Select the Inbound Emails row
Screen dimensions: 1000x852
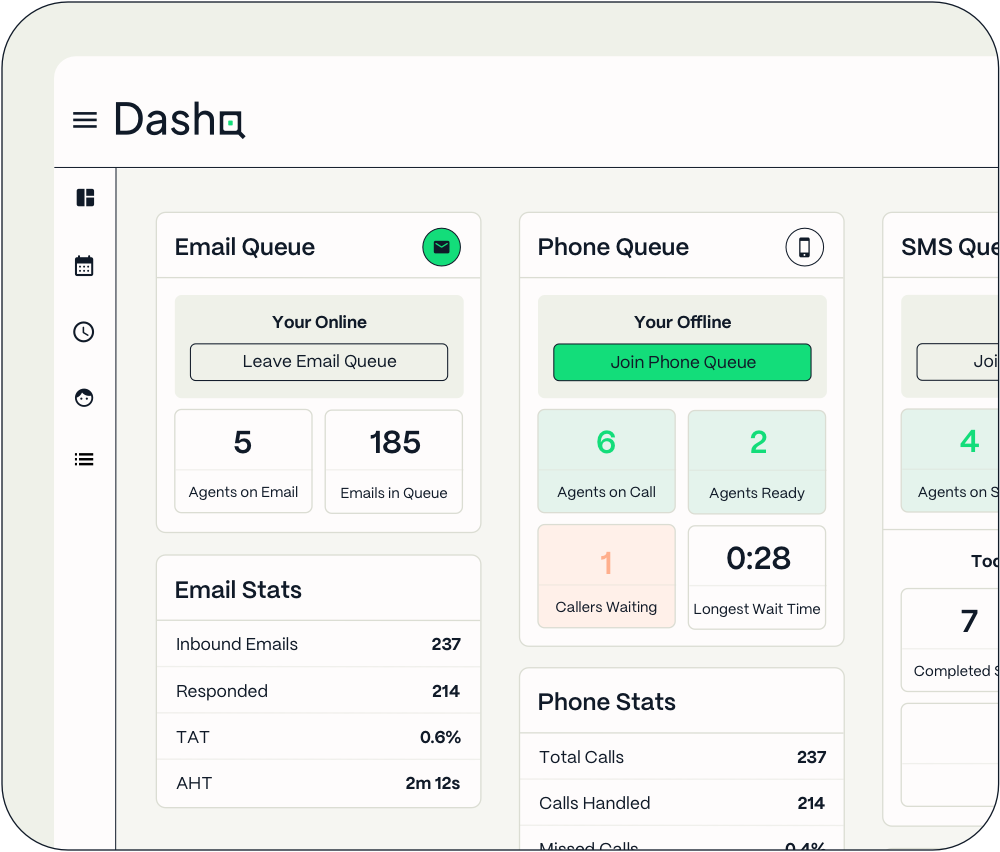pos(318,644)
